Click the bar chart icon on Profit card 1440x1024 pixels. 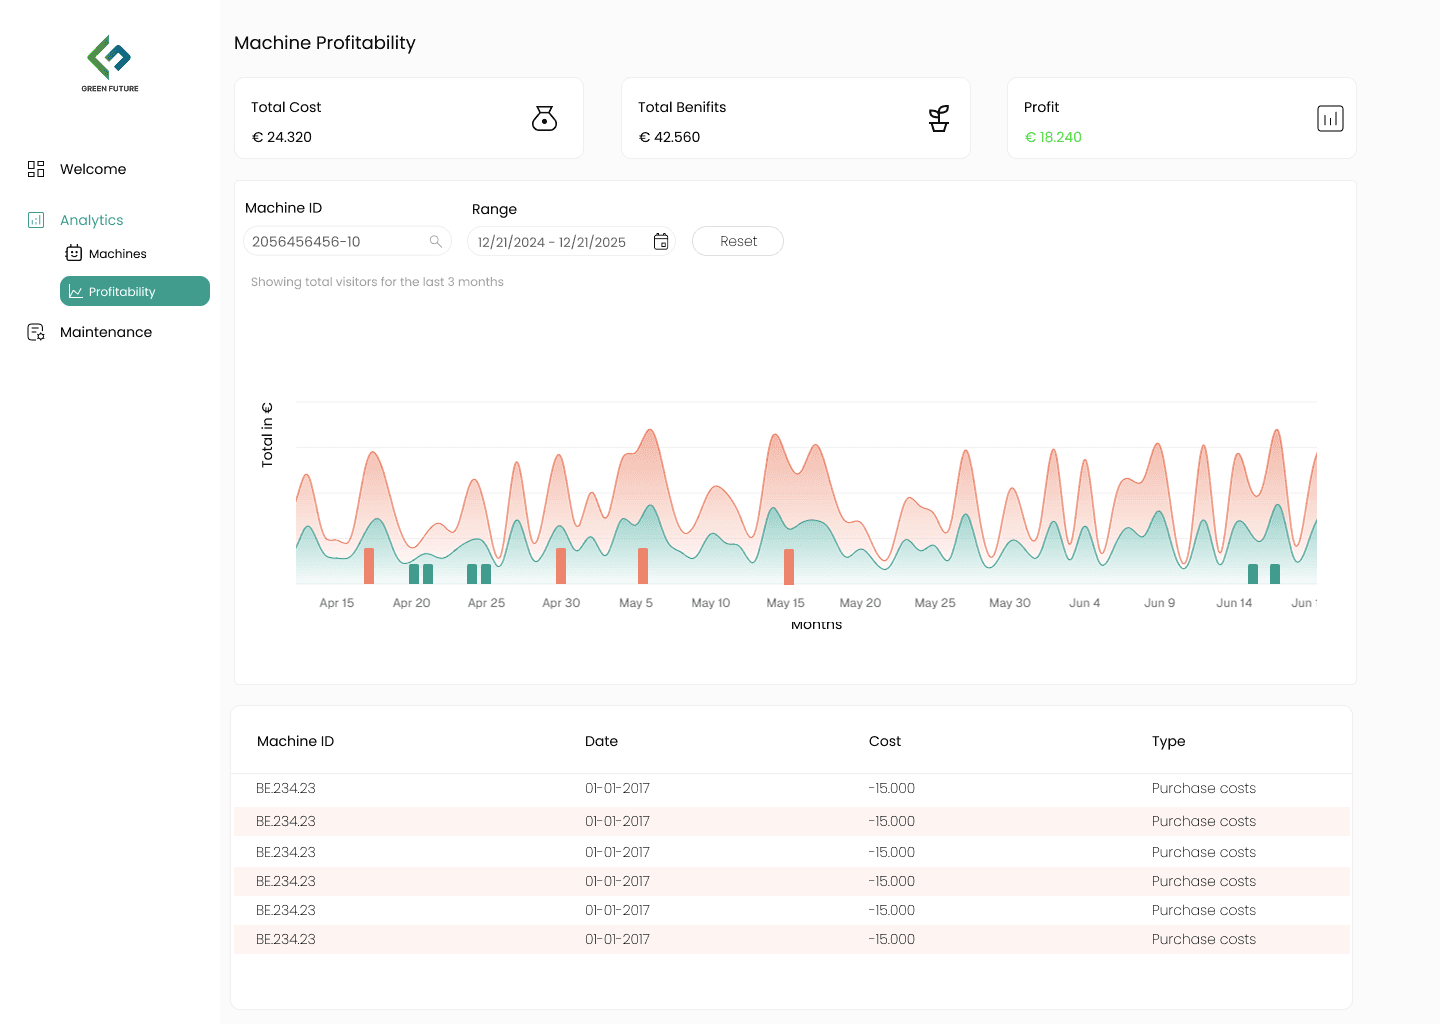click(x=1330, y=119)
